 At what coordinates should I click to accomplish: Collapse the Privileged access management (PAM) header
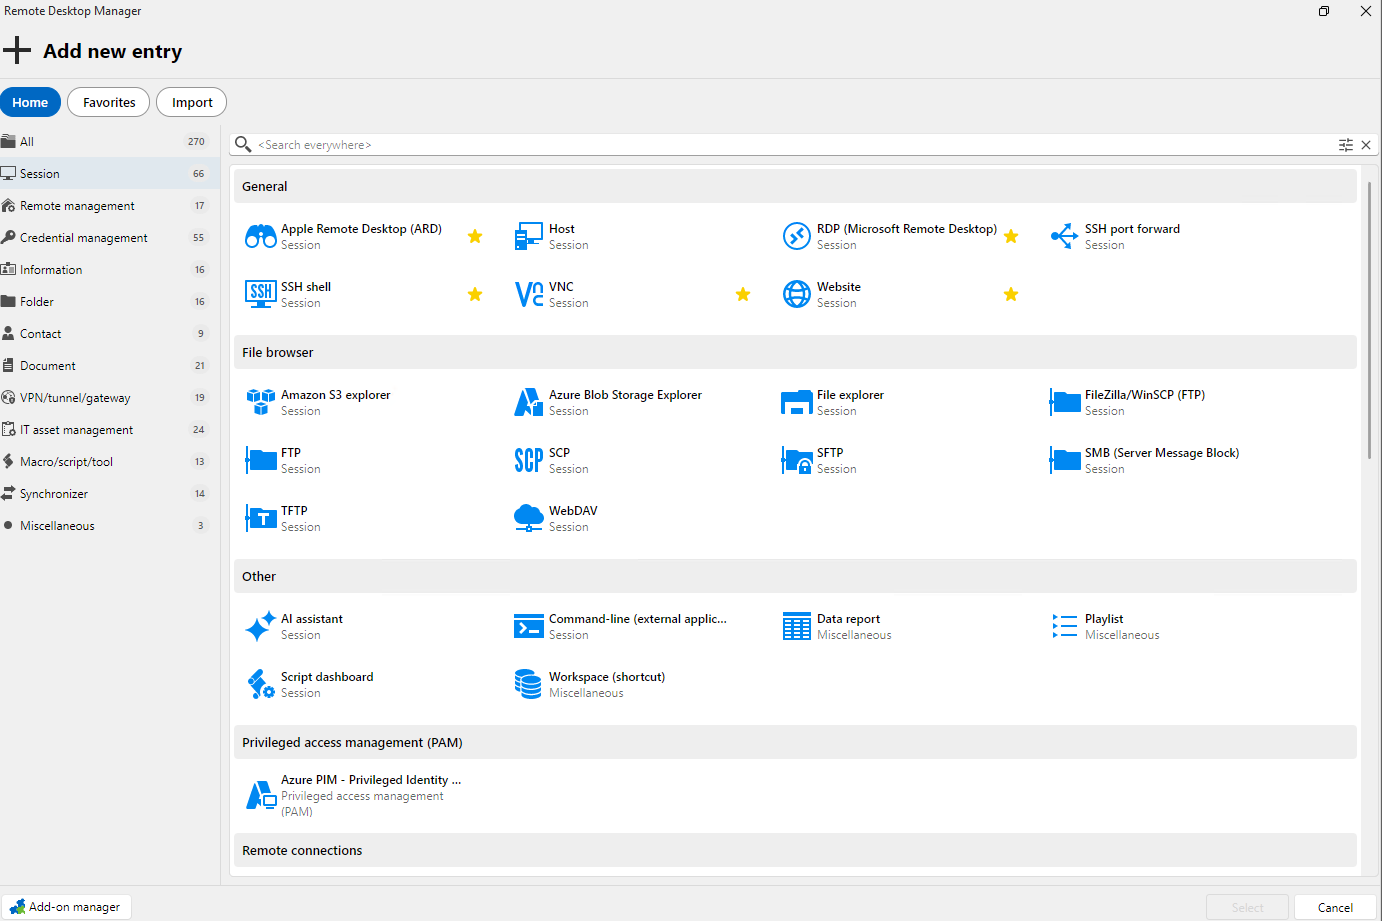click(795, 742)
